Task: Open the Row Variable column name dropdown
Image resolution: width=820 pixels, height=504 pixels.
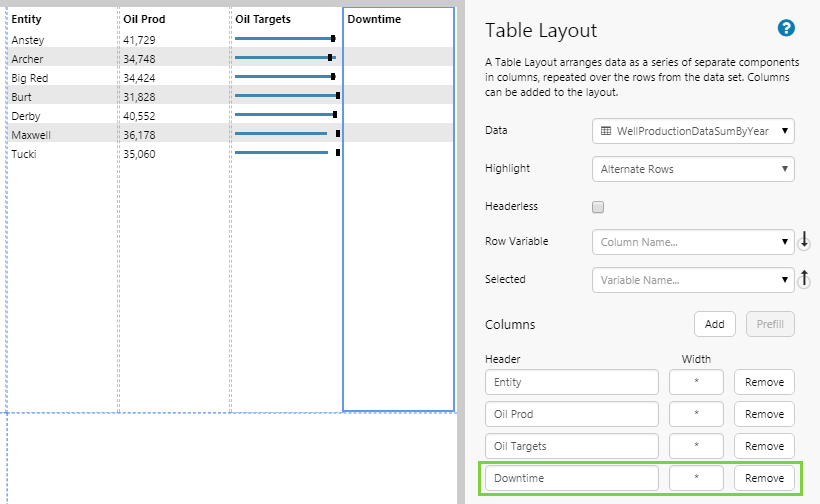Action: [x=693, y=242]
